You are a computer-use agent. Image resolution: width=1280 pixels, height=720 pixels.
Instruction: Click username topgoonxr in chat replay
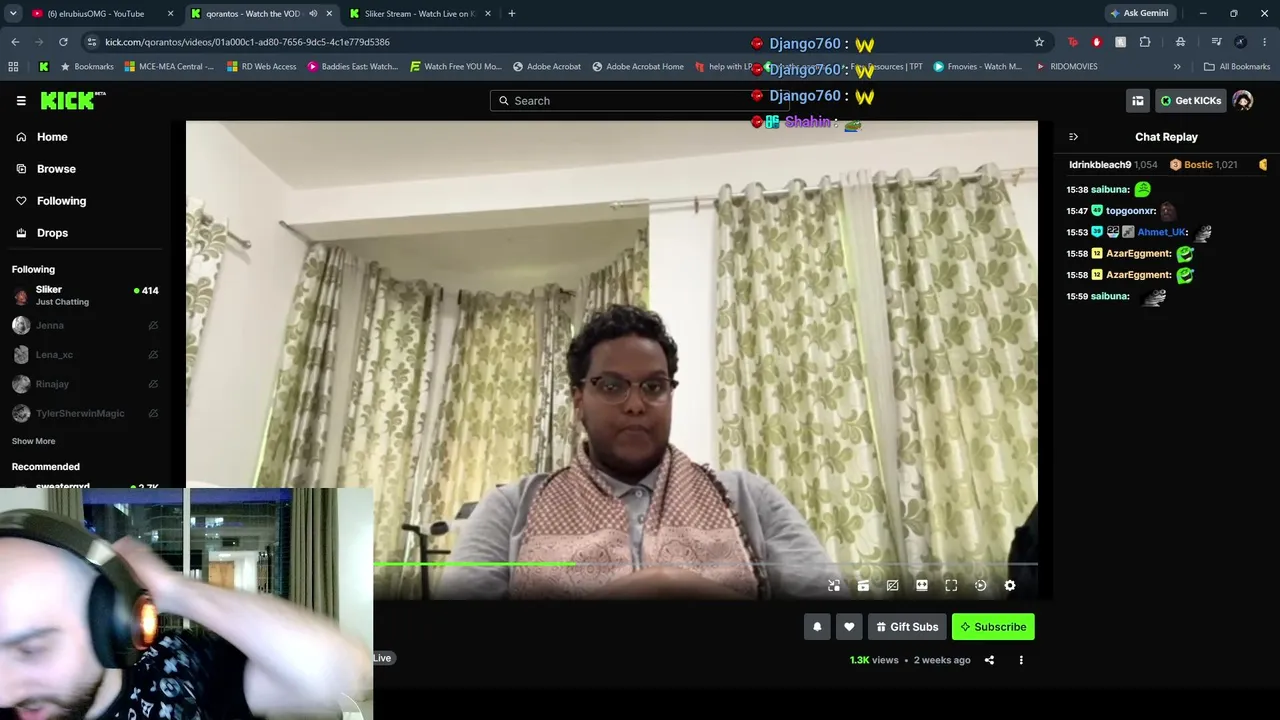1130,211
